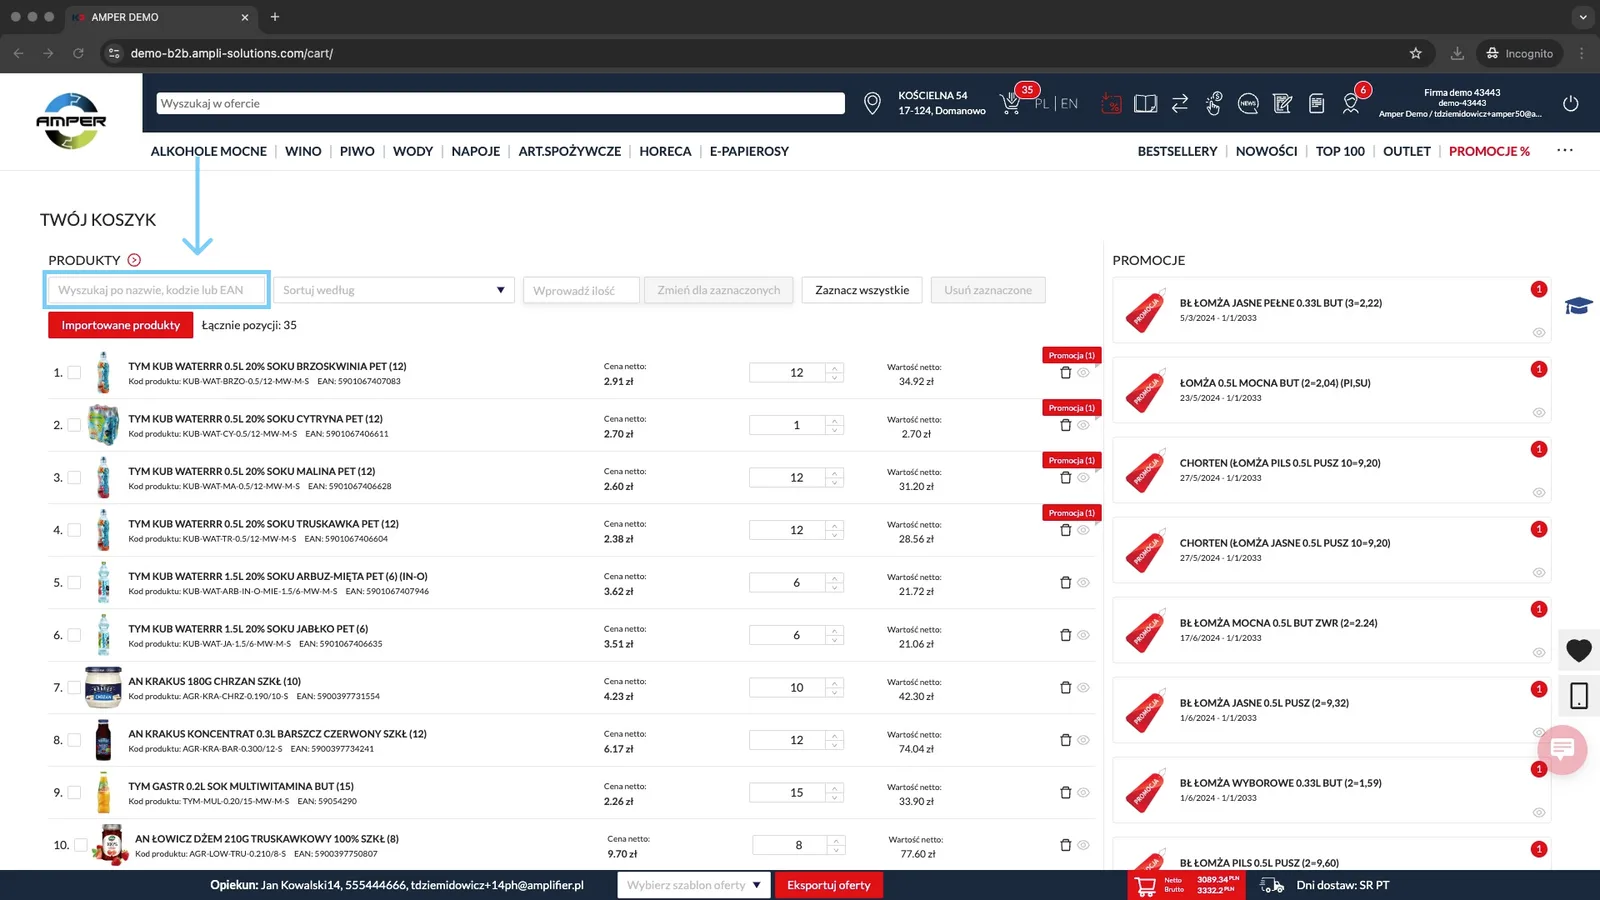
Task: Adjust the quantity stepper for SOKU TRUSKAWKA
Action: tap(834, 530)
